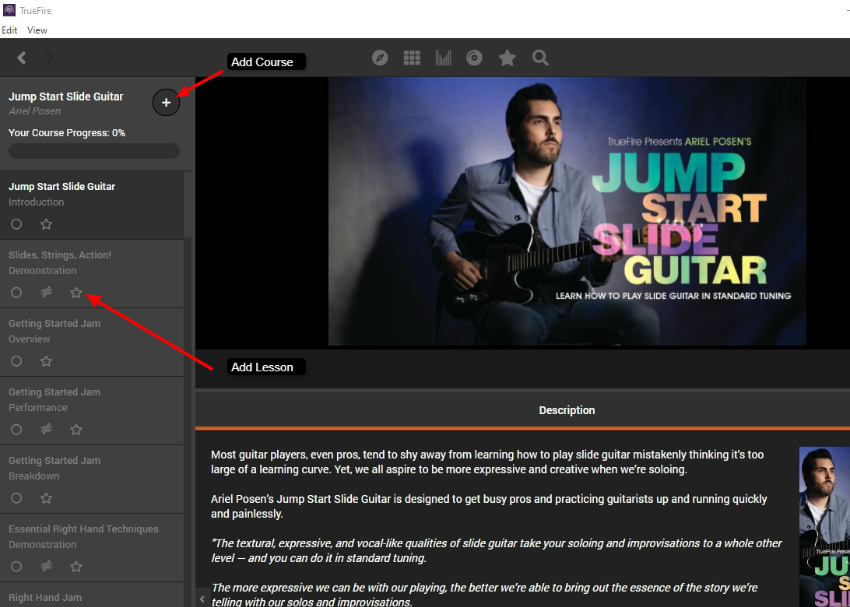Click the course cover thumbnail in description
Image resolution: width=850 pixels, height=607 pixels.
coord(825,527)
